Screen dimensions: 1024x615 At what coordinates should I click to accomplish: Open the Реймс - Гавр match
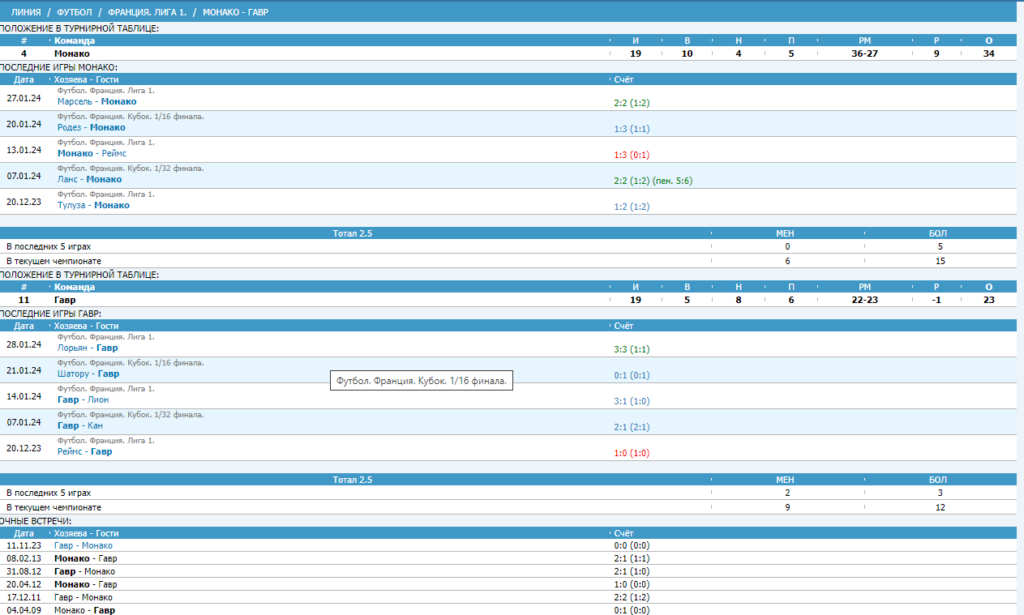(84, 452)
